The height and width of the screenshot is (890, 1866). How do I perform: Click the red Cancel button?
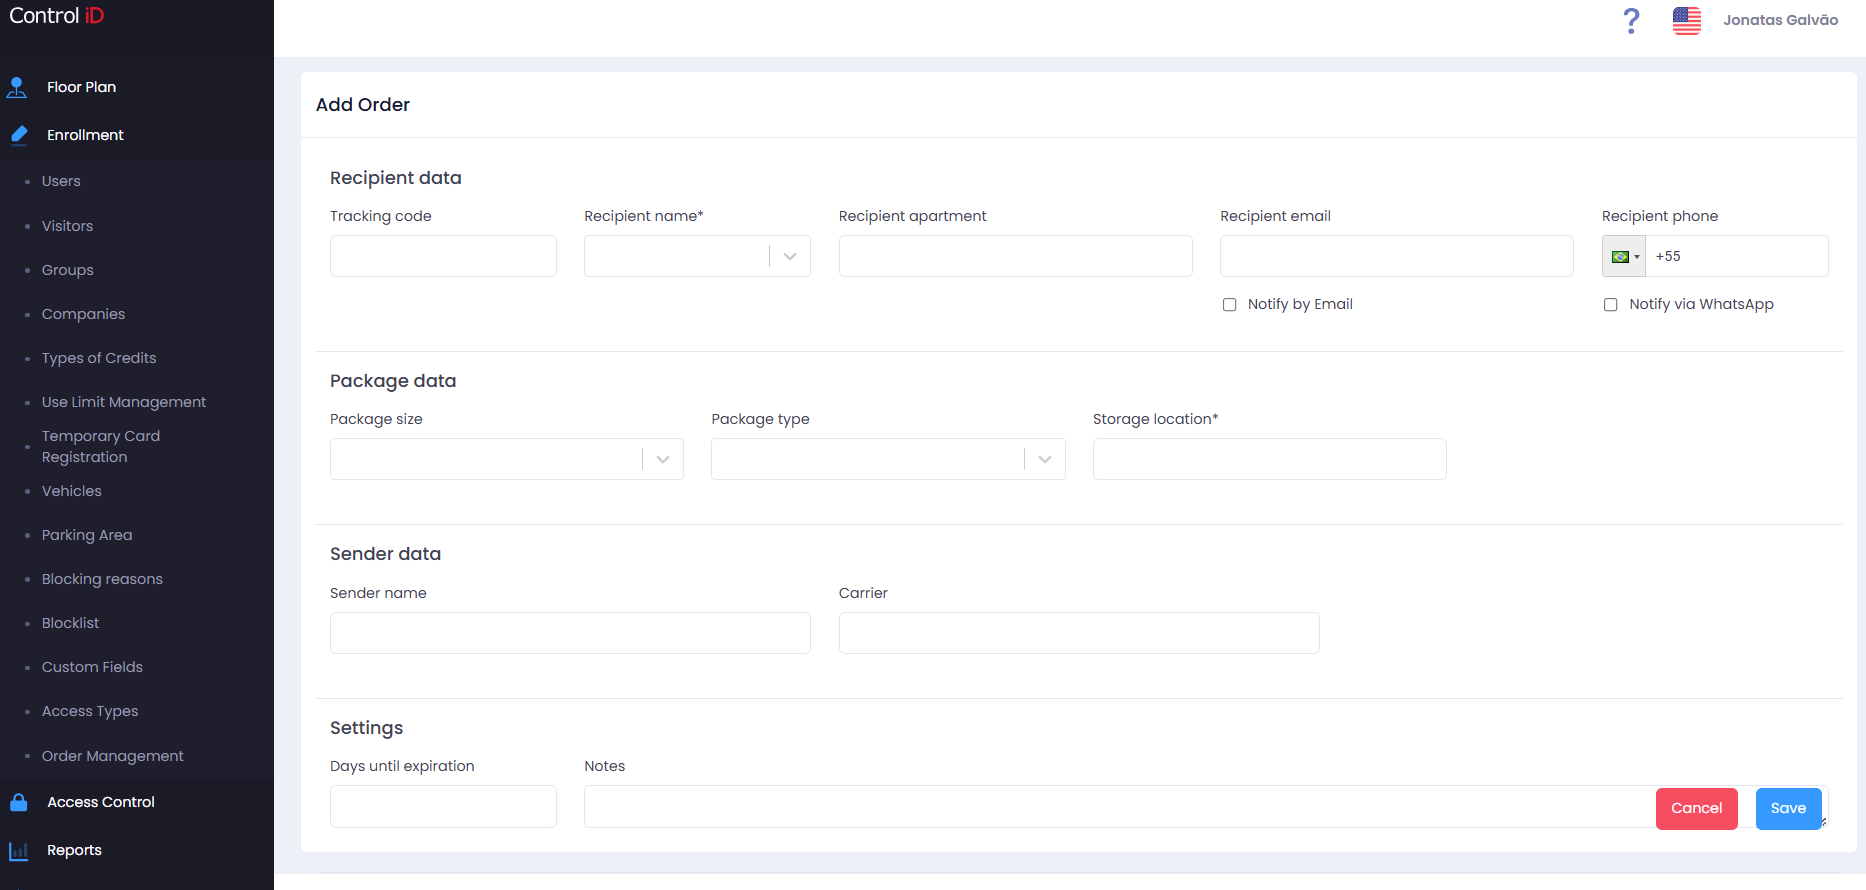1696,808
